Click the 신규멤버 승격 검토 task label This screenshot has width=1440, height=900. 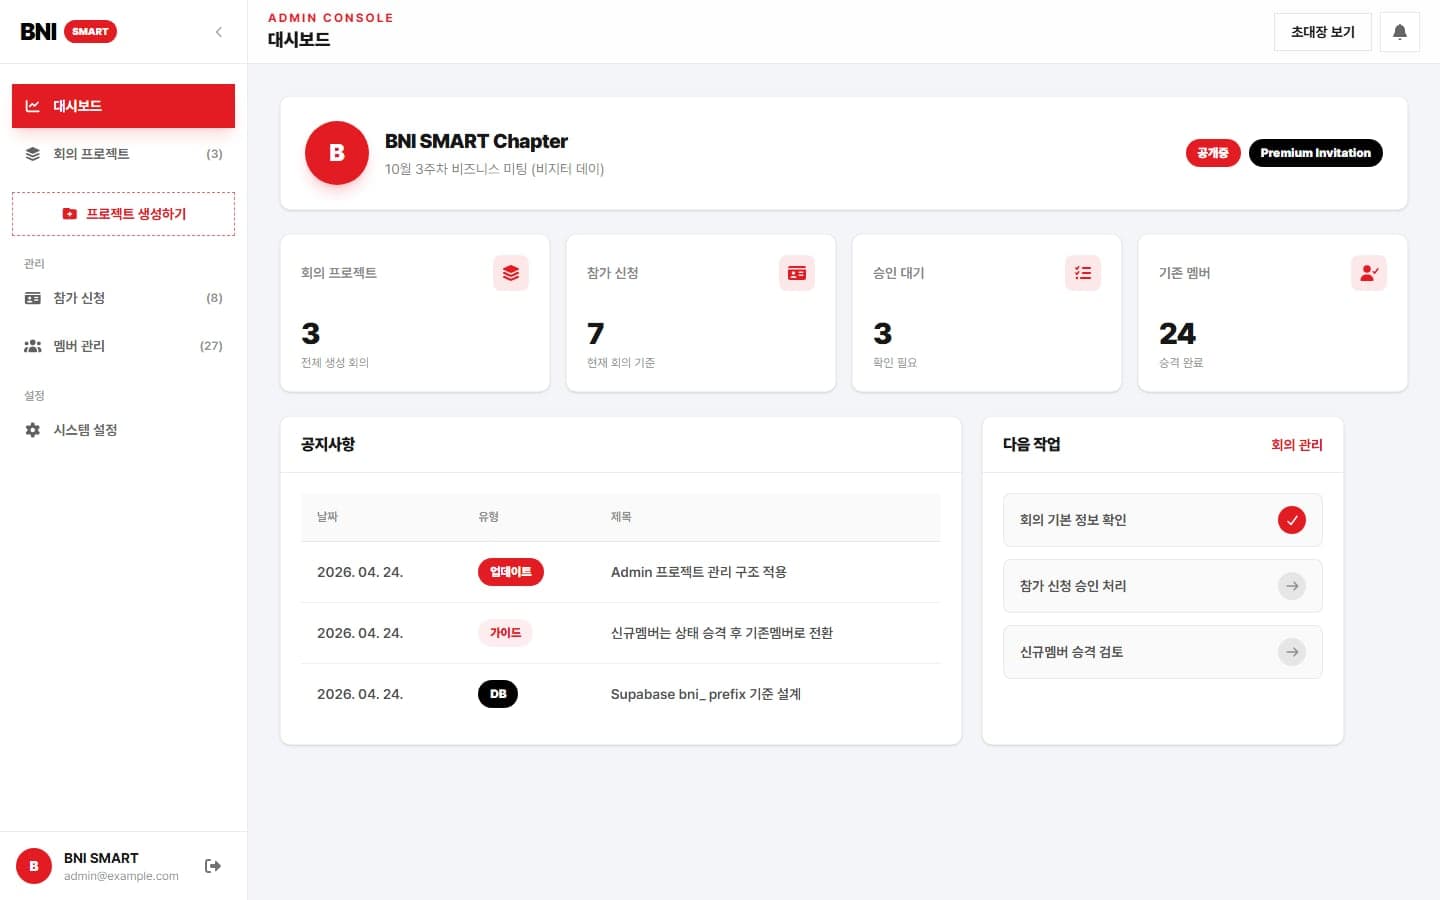1072,652
